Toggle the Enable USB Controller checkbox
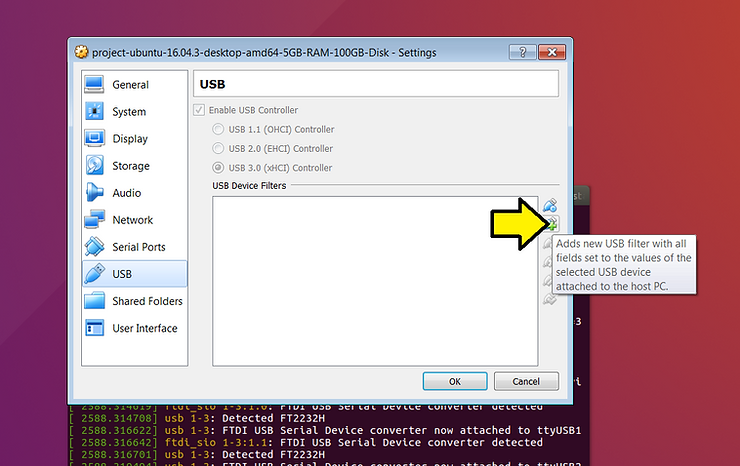 199,110
